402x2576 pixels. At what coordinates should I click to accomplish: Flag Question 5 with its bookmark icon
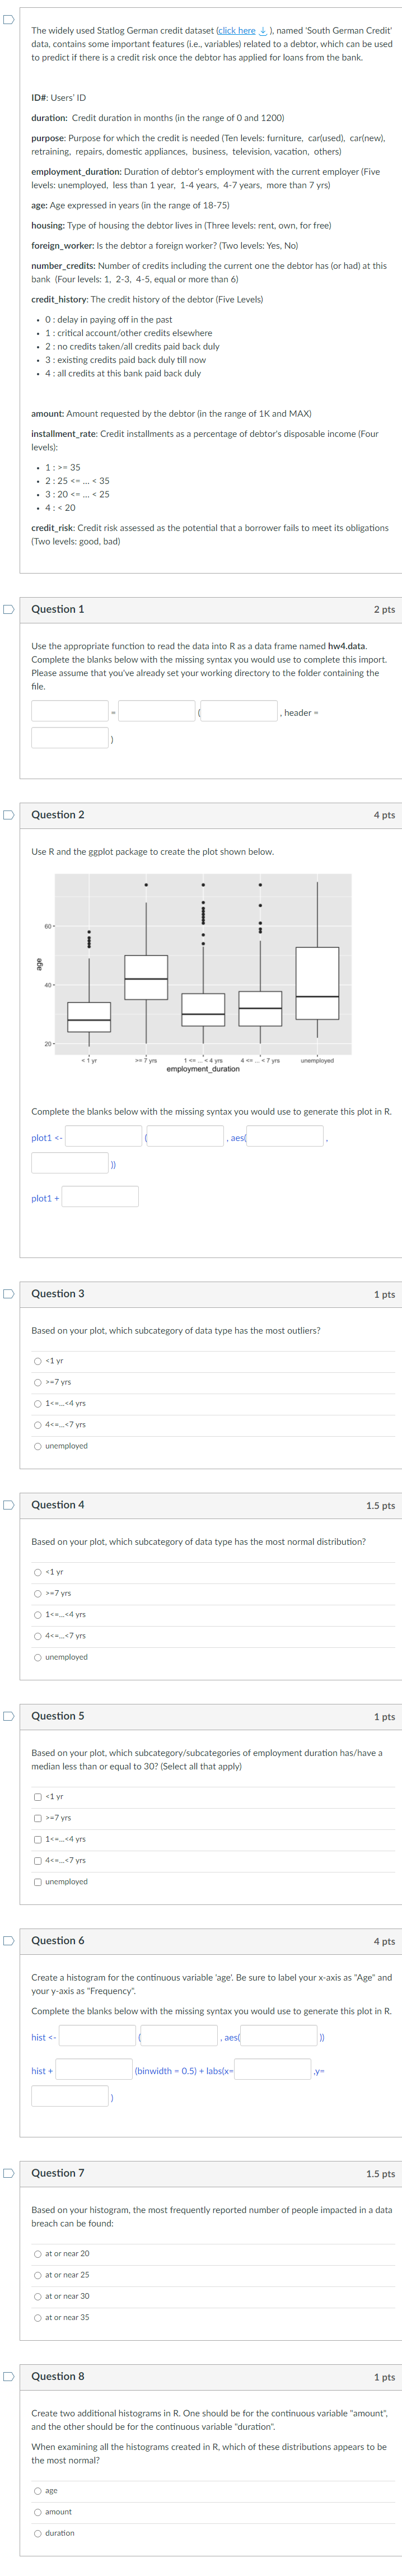coord(8,1716)
